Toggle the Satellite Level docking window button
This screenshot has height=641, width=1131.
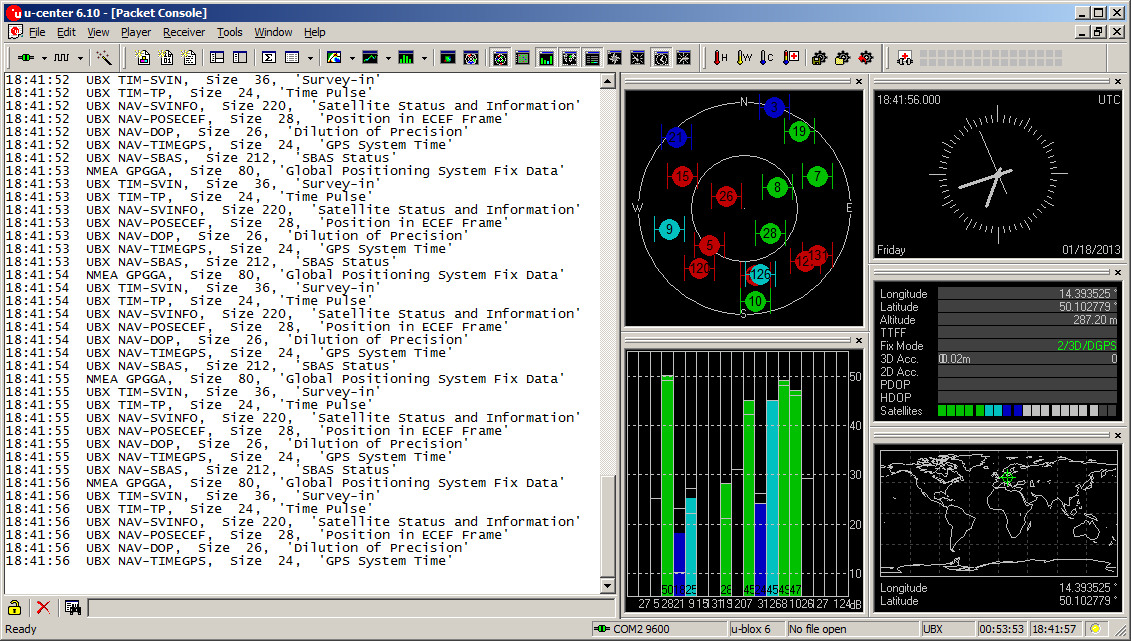tap(546, 58)
